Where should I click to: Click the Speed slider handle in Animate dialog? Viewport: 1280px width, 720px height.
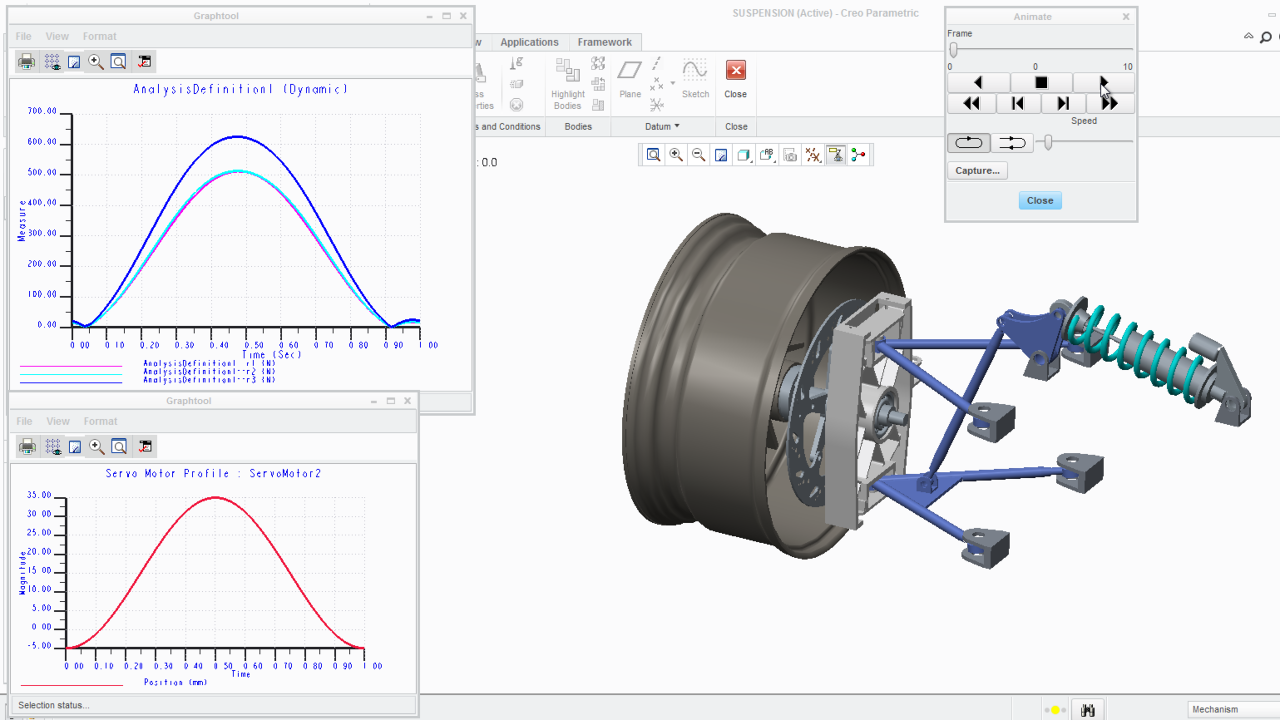[1048, 143]
